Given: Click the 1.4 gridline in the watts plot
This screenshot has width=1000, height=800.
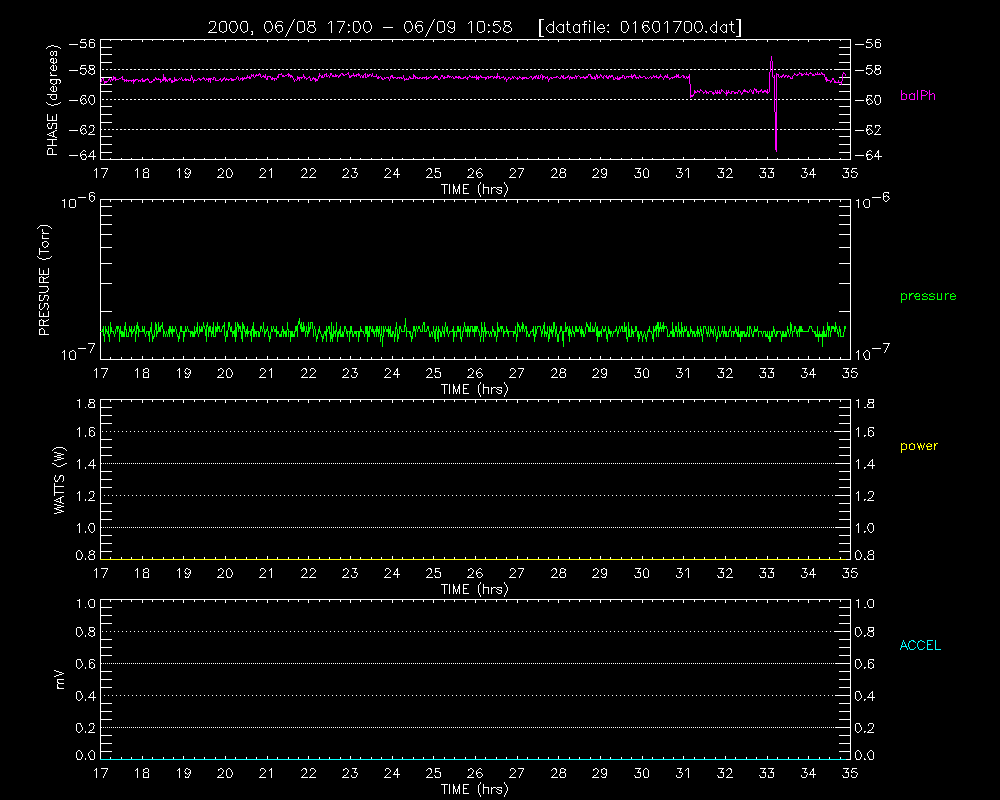Looking at the screenshot, I should 475,464.
